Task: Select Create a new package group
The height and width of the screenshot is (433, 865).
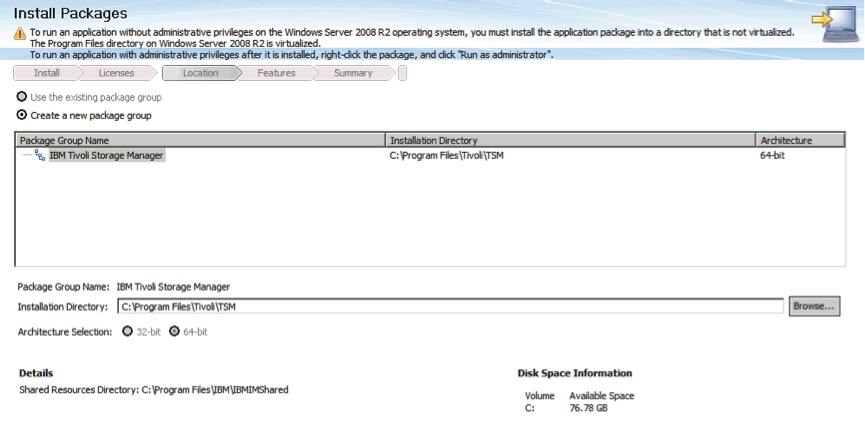Action: click(x=22, y=115)
